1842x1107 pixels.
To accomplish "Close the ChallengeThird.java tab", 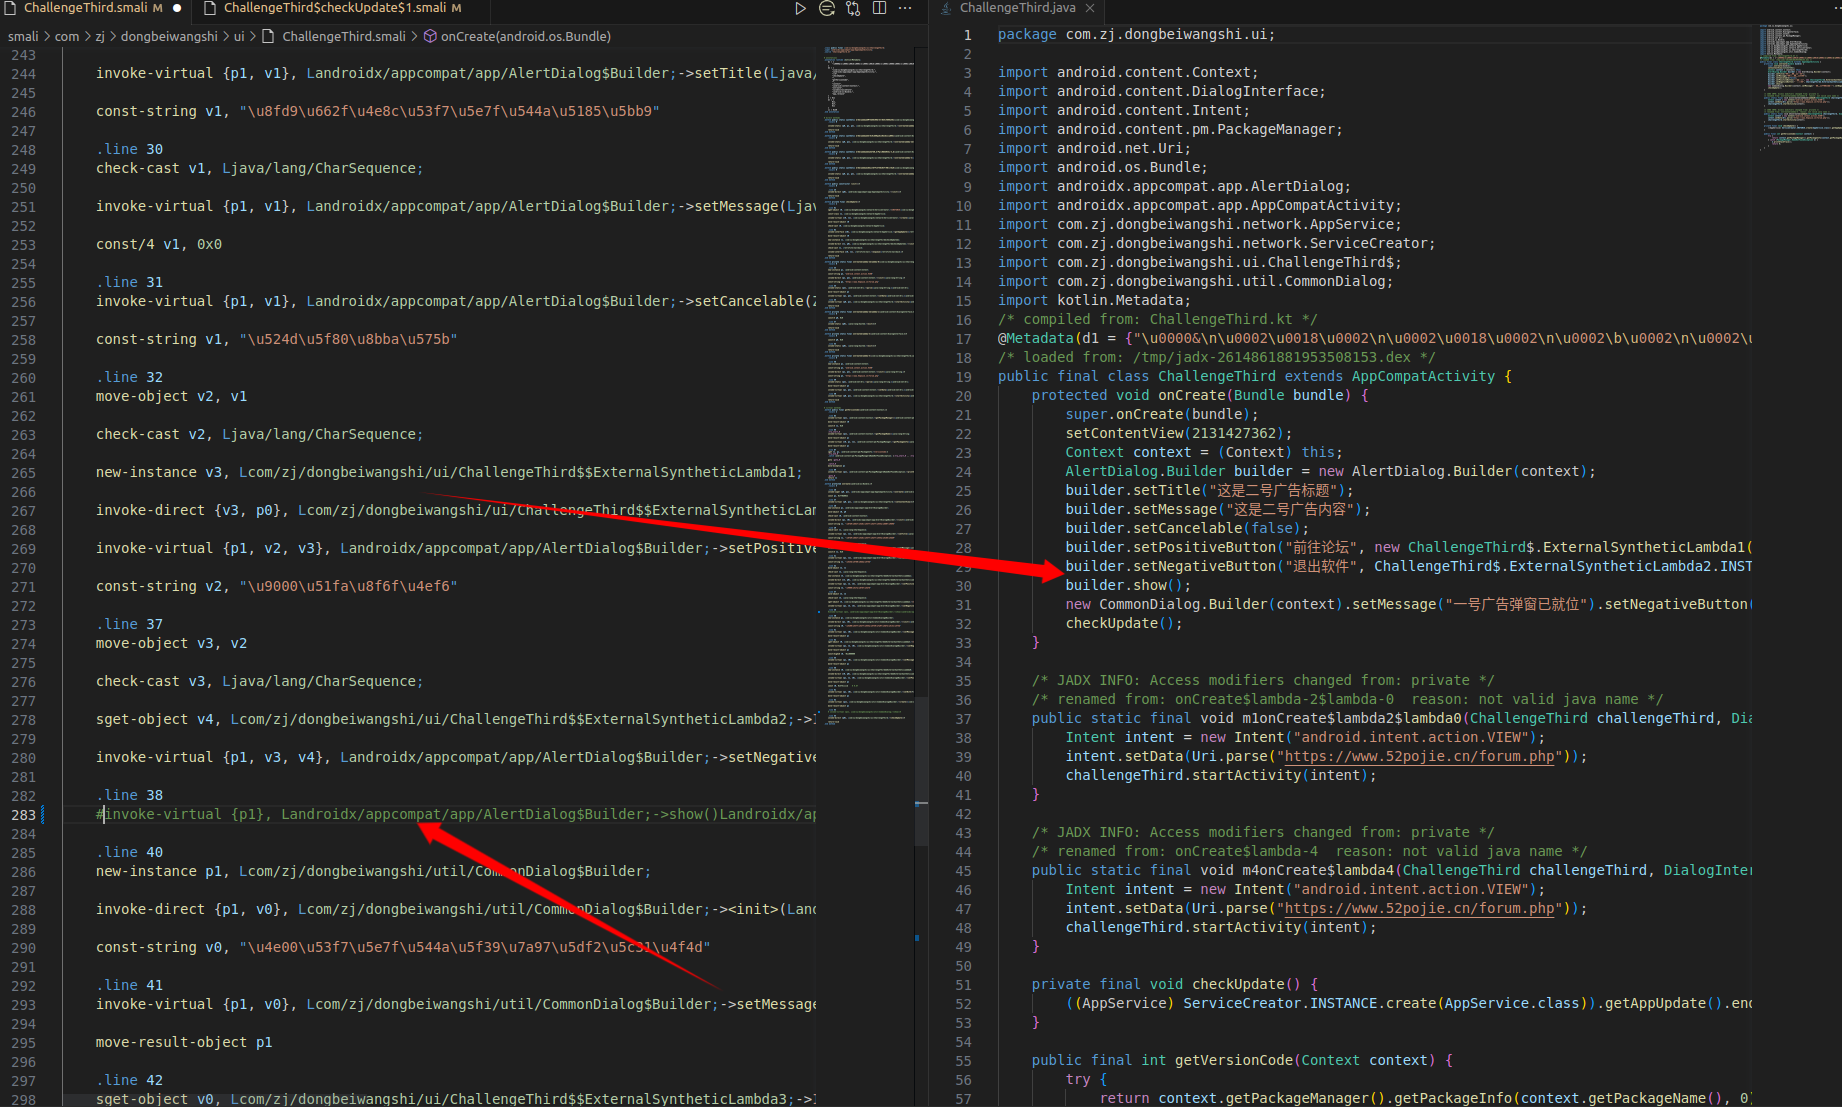I will coord(1090,8).
